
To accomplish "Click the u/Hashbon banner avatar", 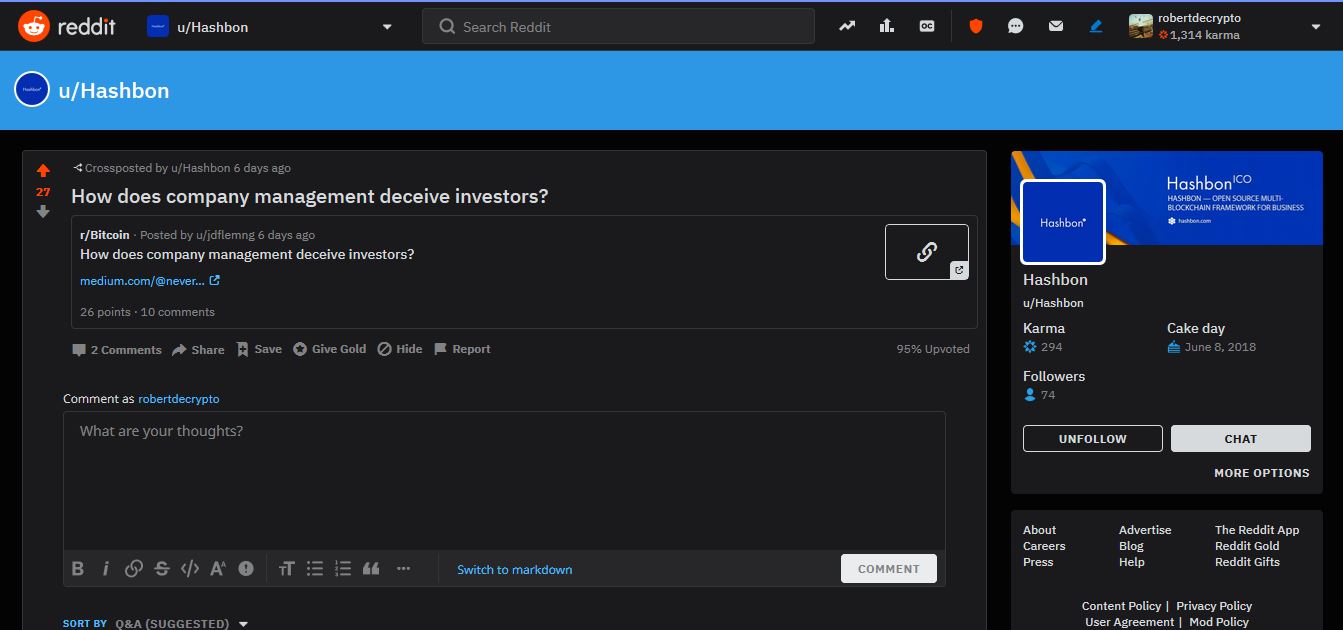I will coord(32,89).
